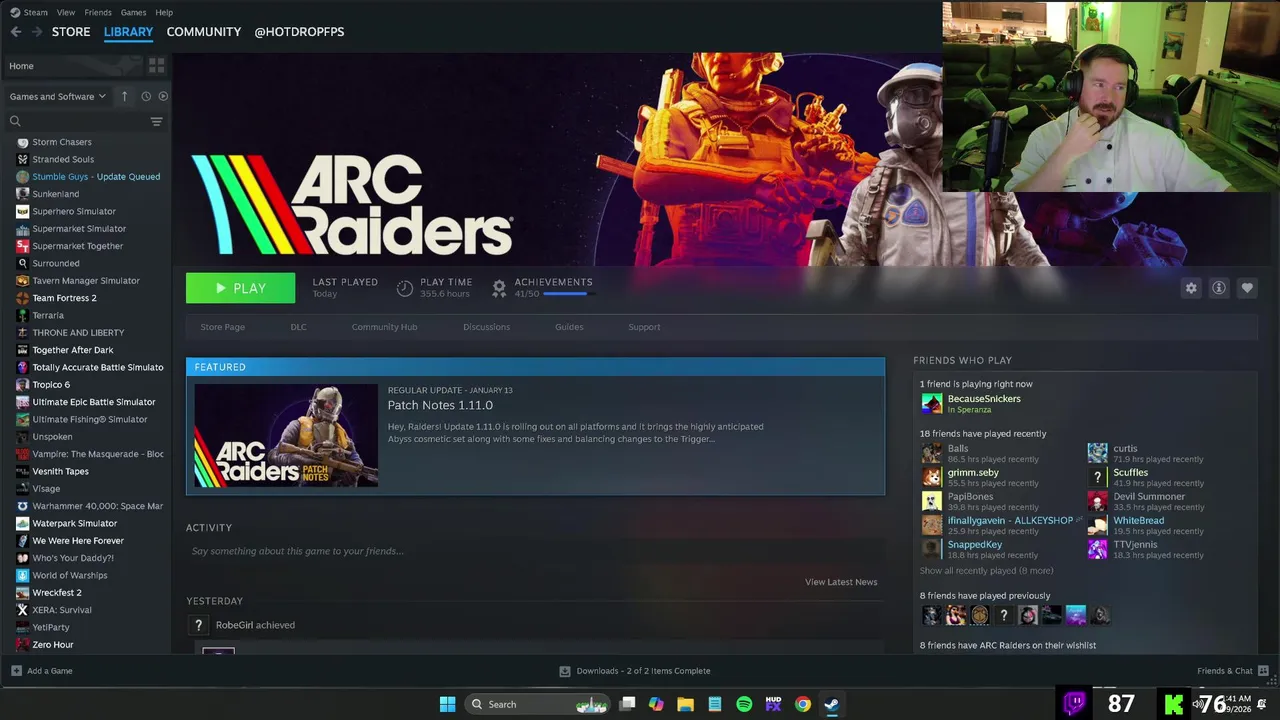The width and height of the screenshot is (1280, 720).
Task: Click View Latest News
Action: 841,582
